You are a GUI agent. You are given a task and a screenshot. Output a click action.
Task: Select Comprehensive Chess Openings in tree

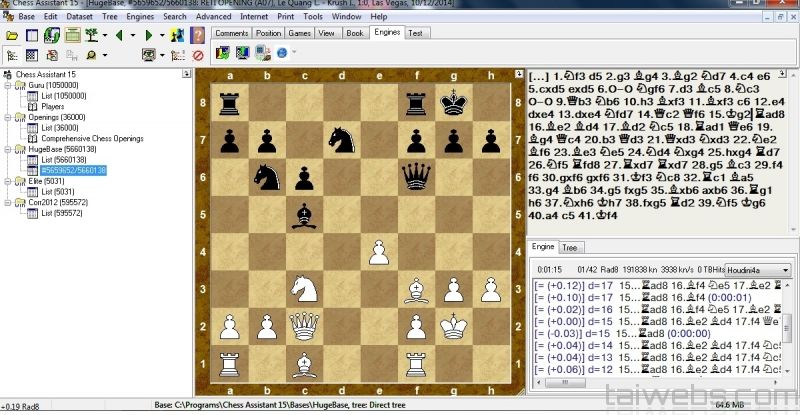point(84,139)
